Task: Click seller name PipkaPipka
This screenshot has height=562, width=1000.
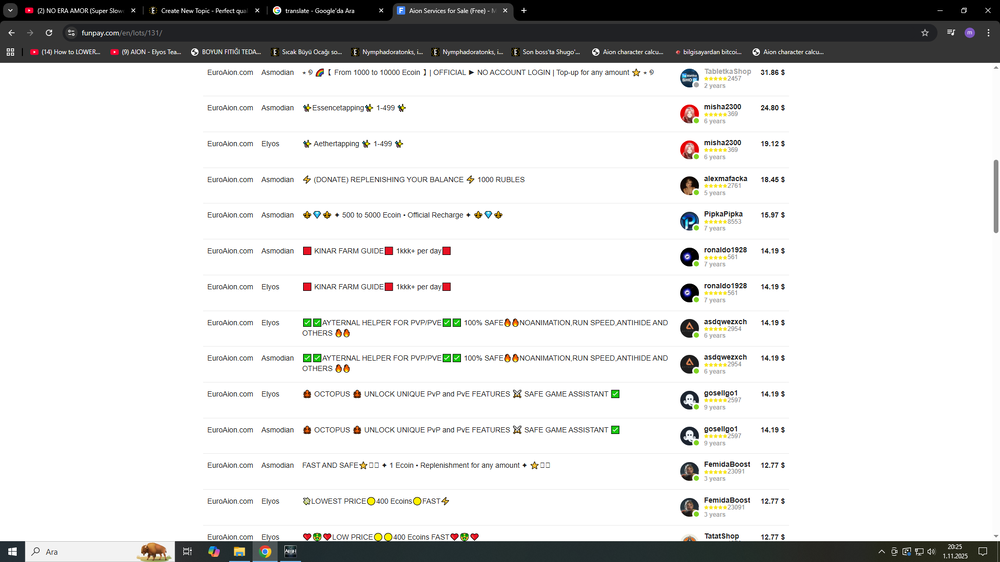Action: pos(723,214)
